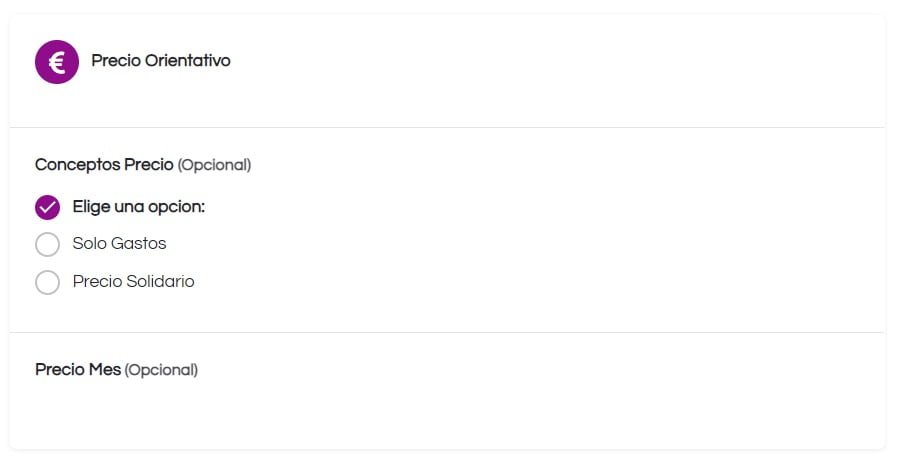Click the Precio Mes field label
The height and width of the screenshot is (459, 898).
point(78,370)
